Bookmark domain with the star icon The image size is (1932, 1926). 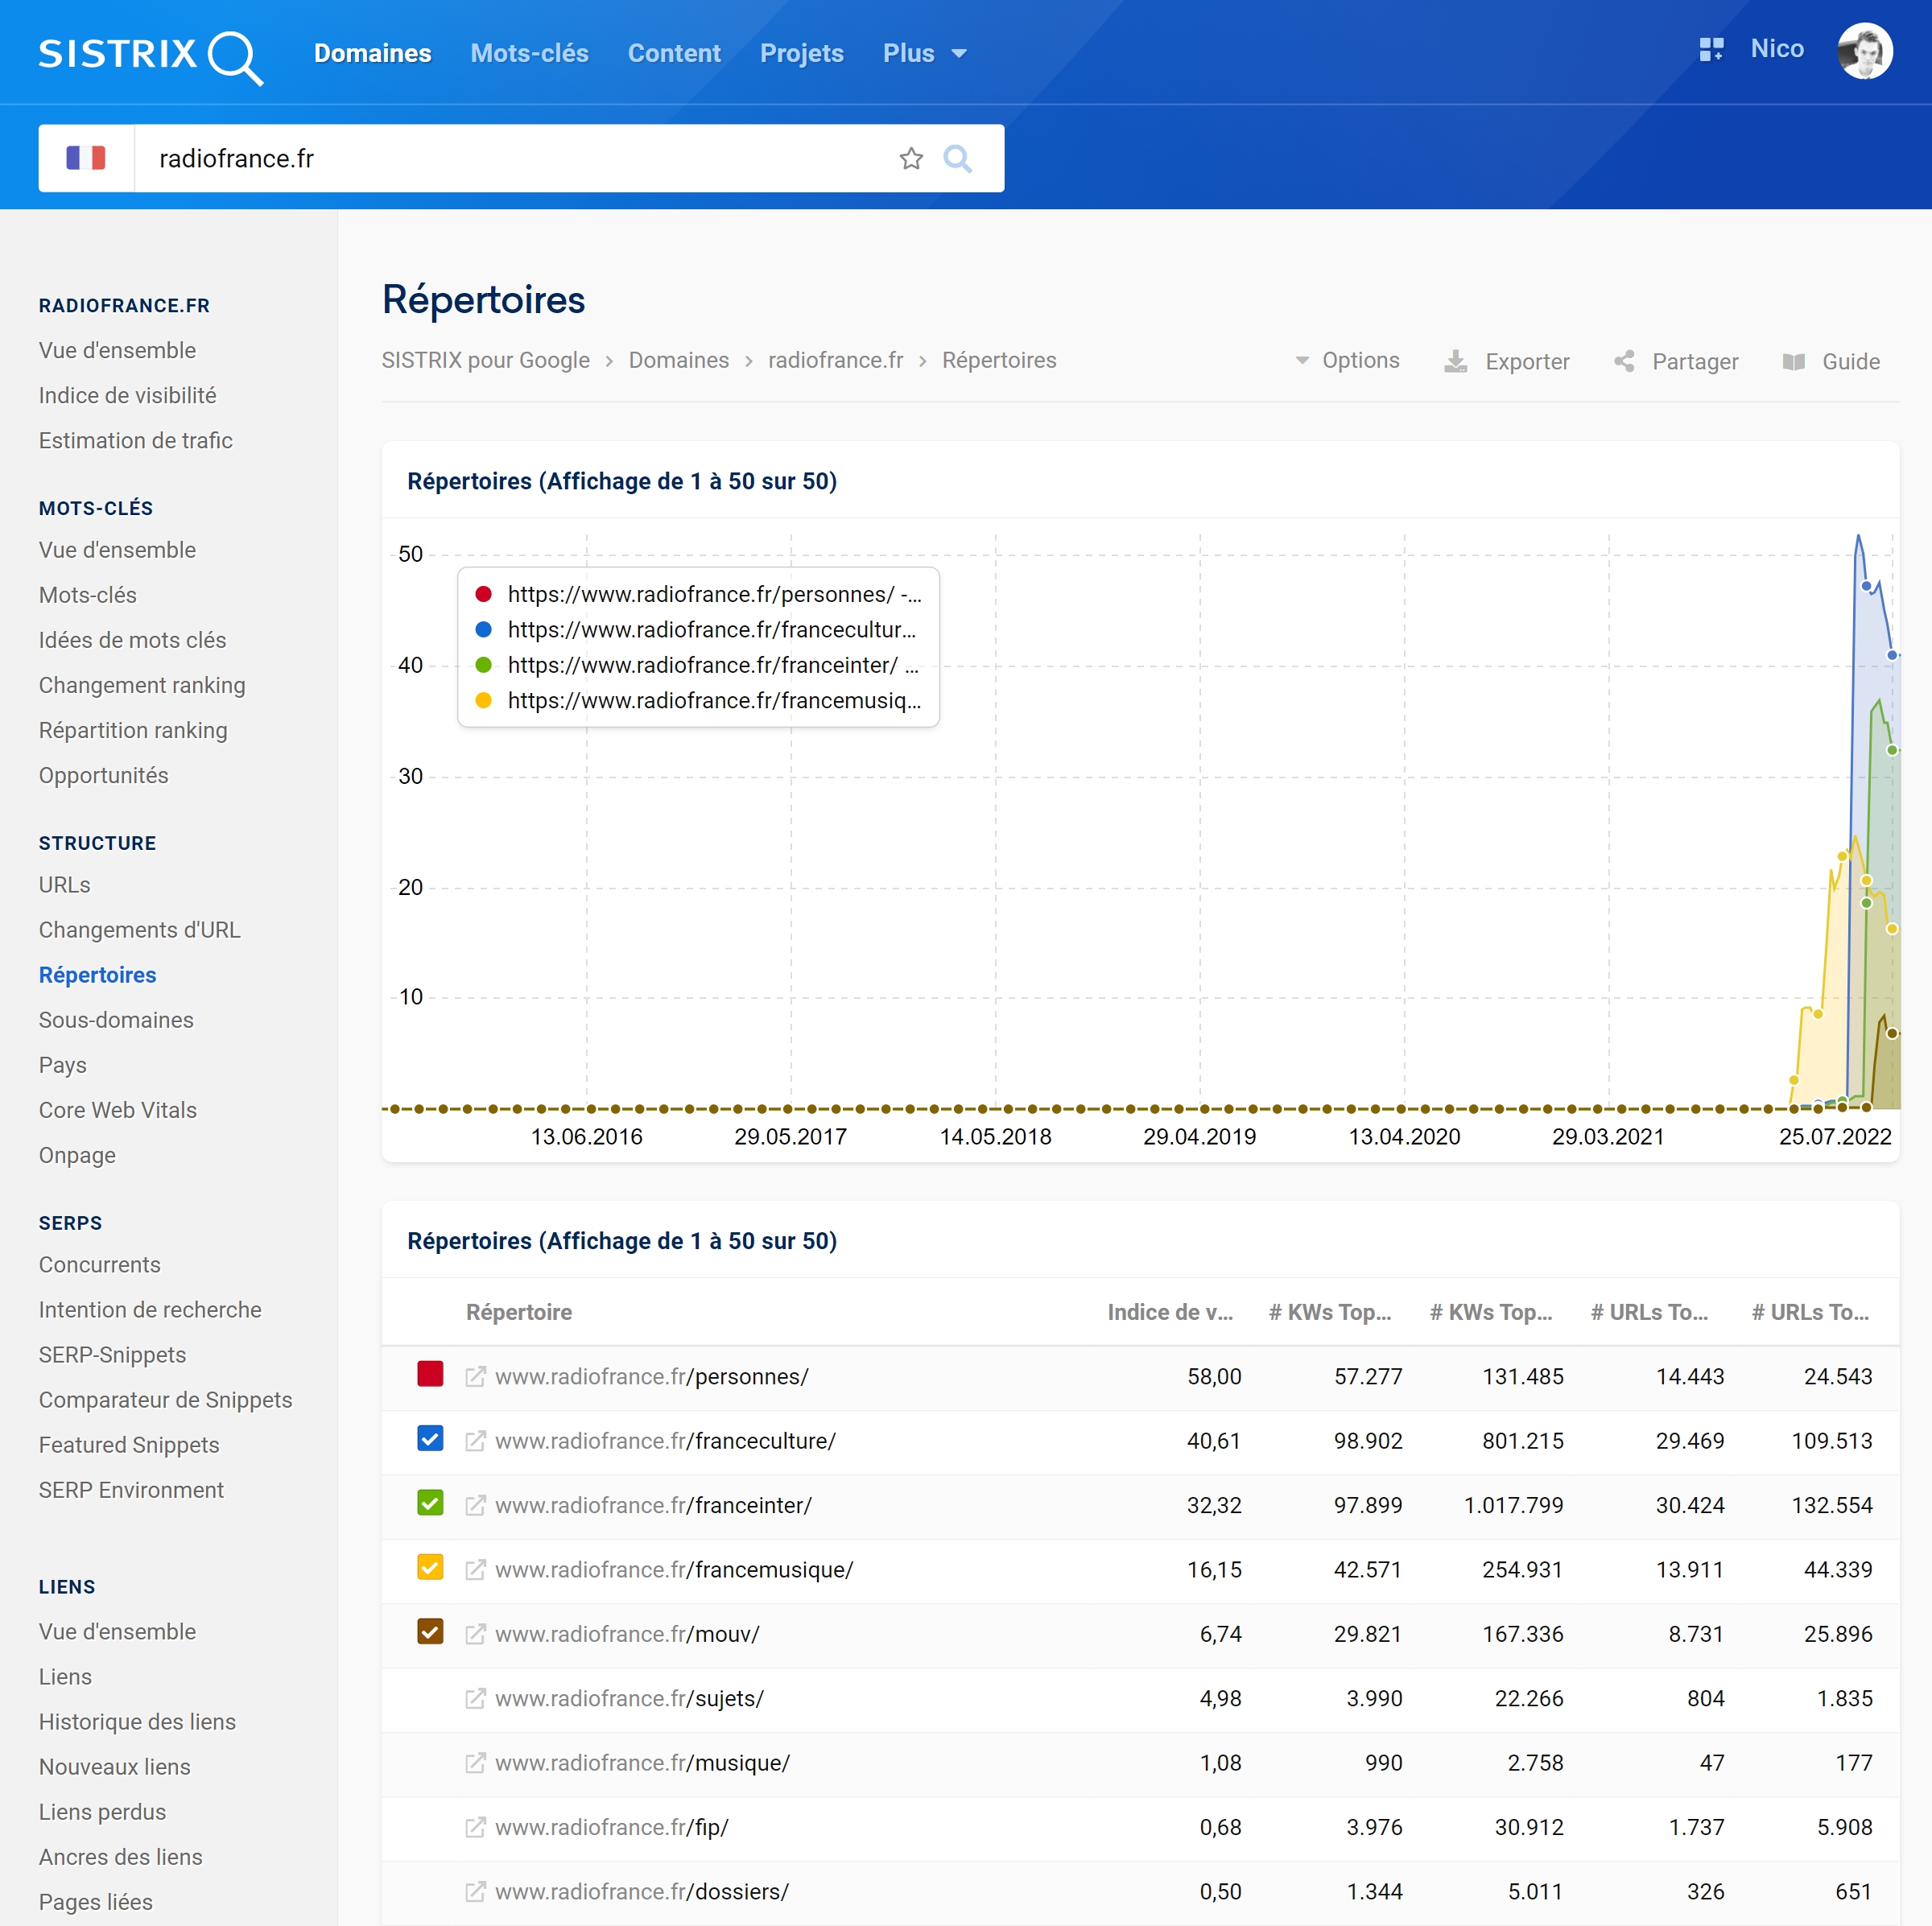[x=910, y=158]
